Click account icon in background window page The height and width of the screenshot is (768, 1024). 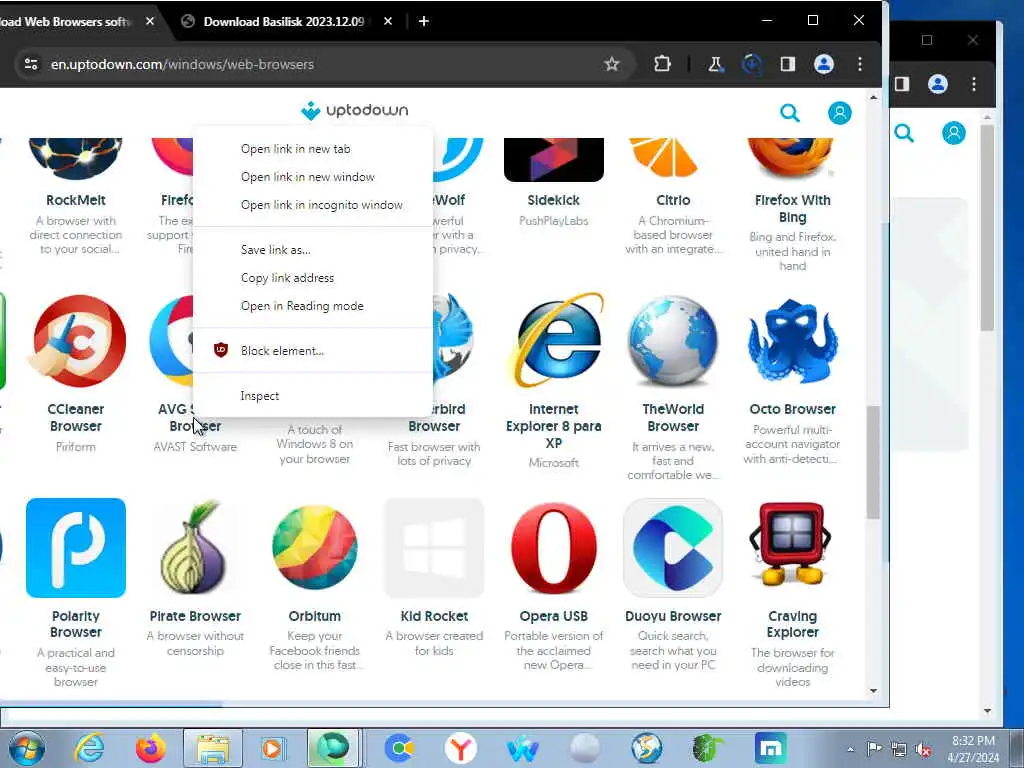pos(953,133)
